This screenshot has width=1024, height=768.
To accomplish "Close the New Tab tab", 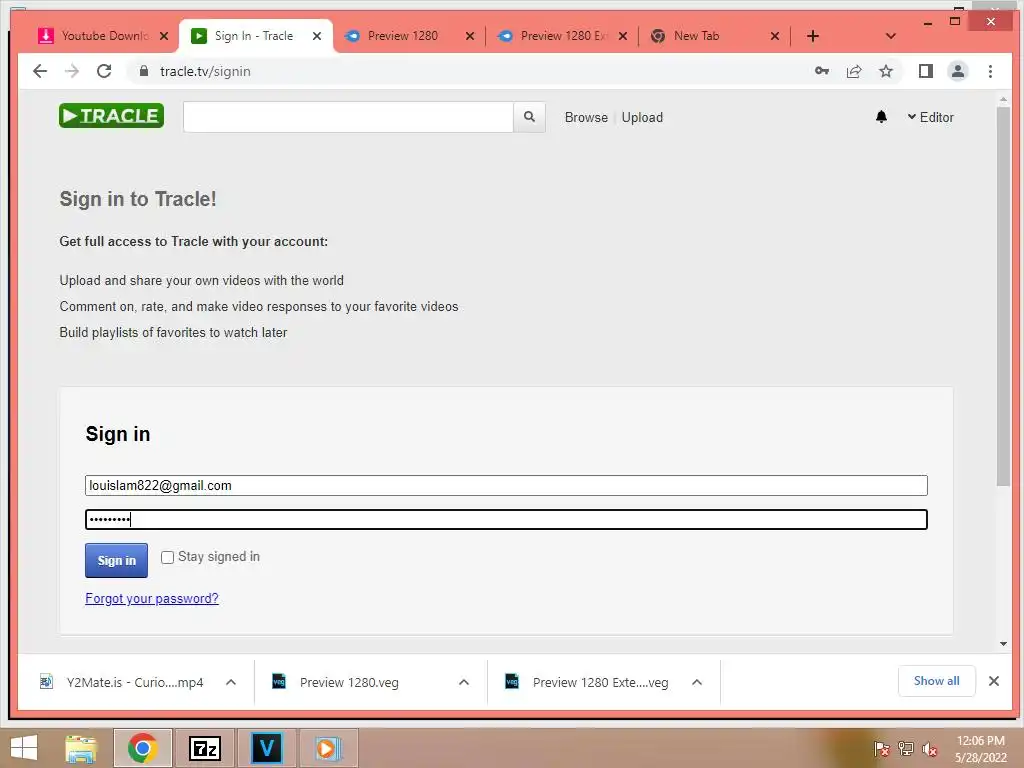I will pos(775,36).
